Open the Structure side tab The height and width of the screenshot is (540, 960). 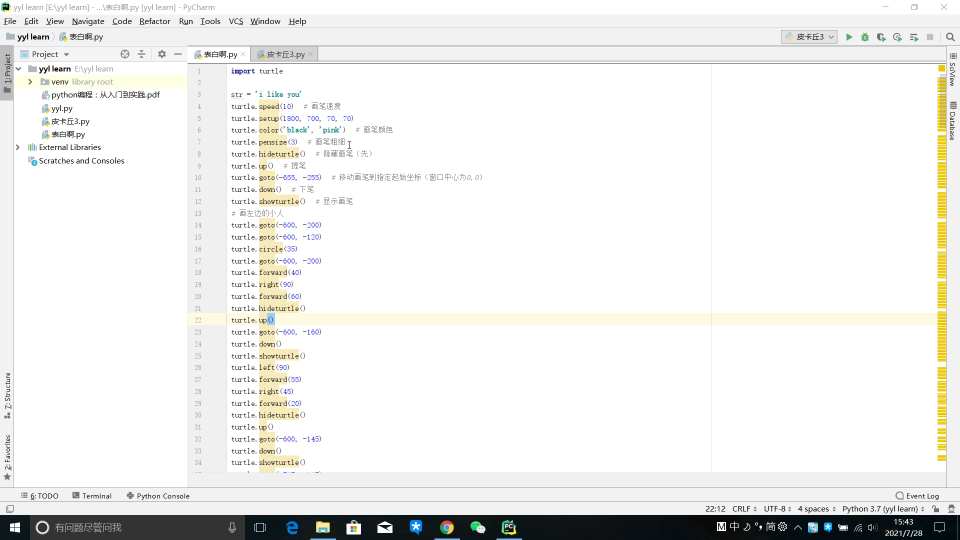tap(7, 396)
